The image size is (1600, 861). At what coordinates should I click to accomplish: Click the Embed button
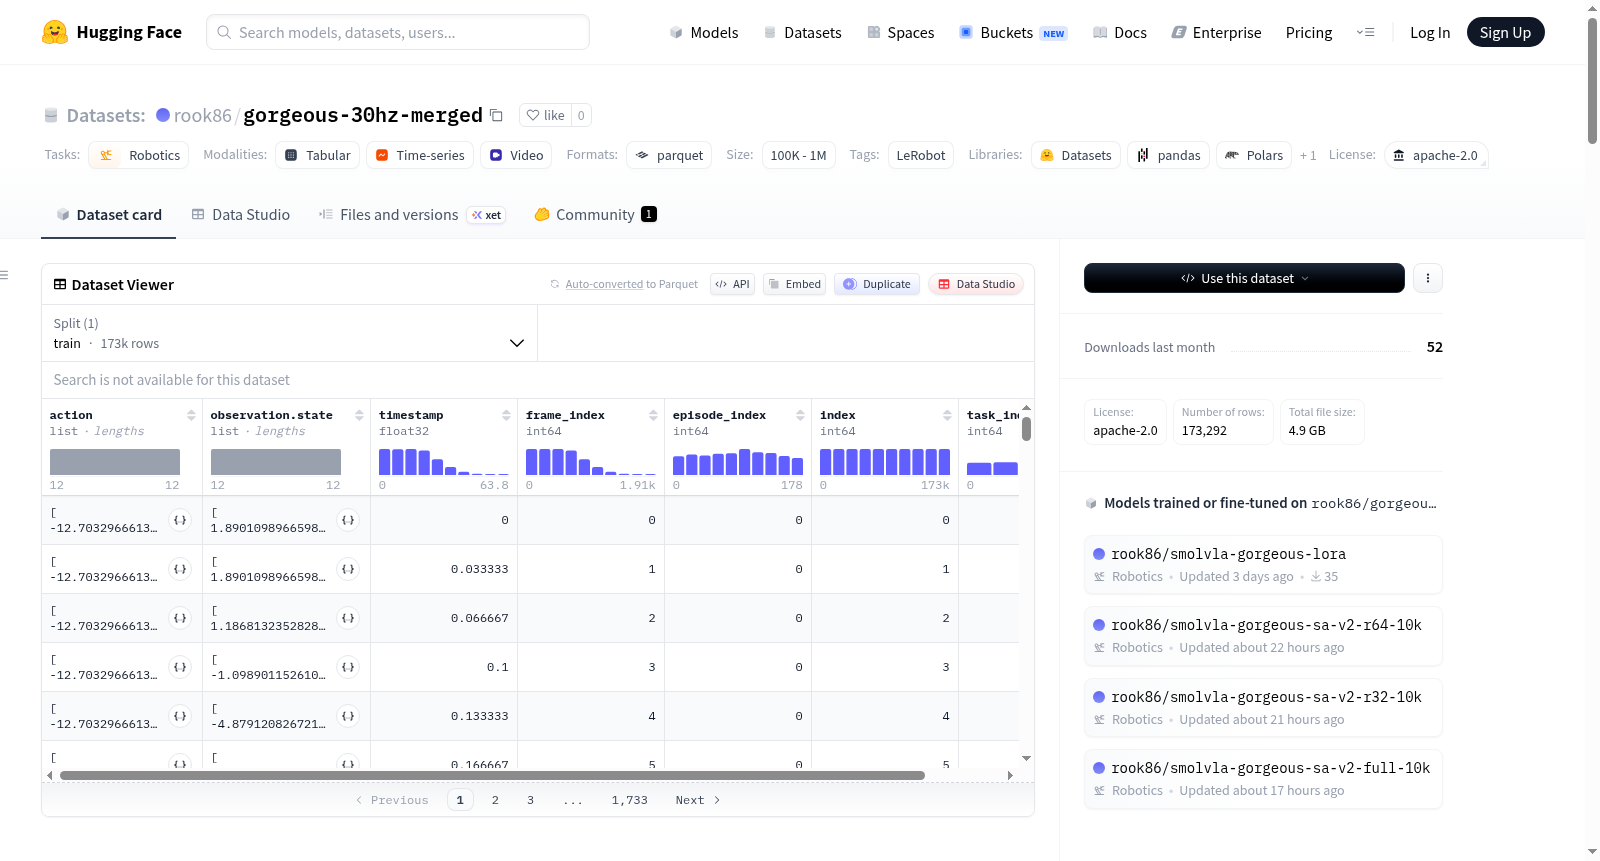point(795,284)
